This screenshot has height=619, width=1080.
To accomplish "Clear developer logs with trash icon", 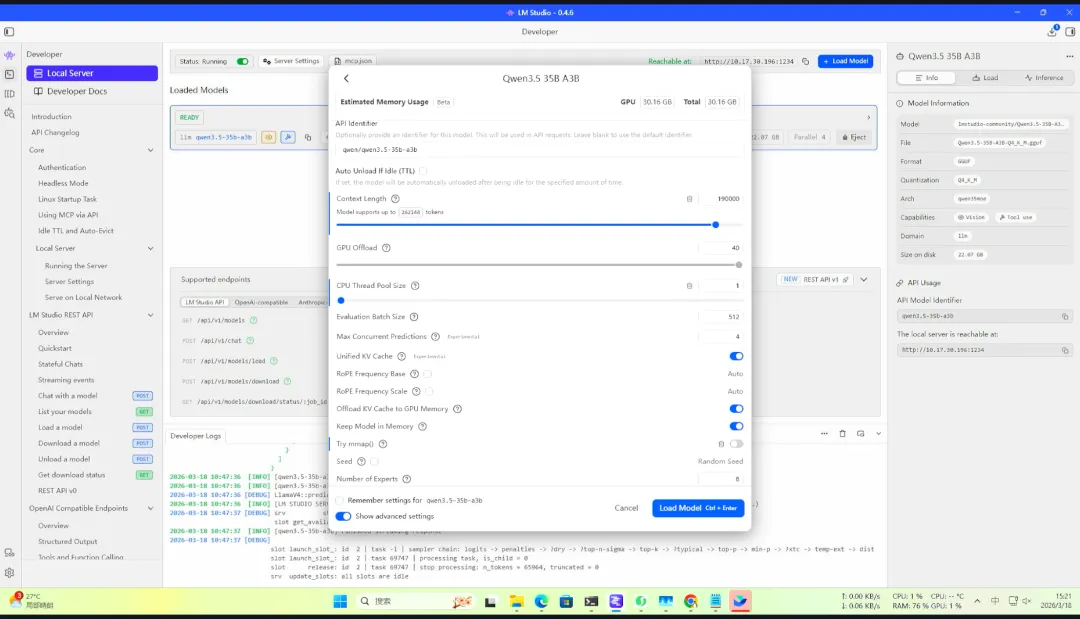I will pos(842,434).
